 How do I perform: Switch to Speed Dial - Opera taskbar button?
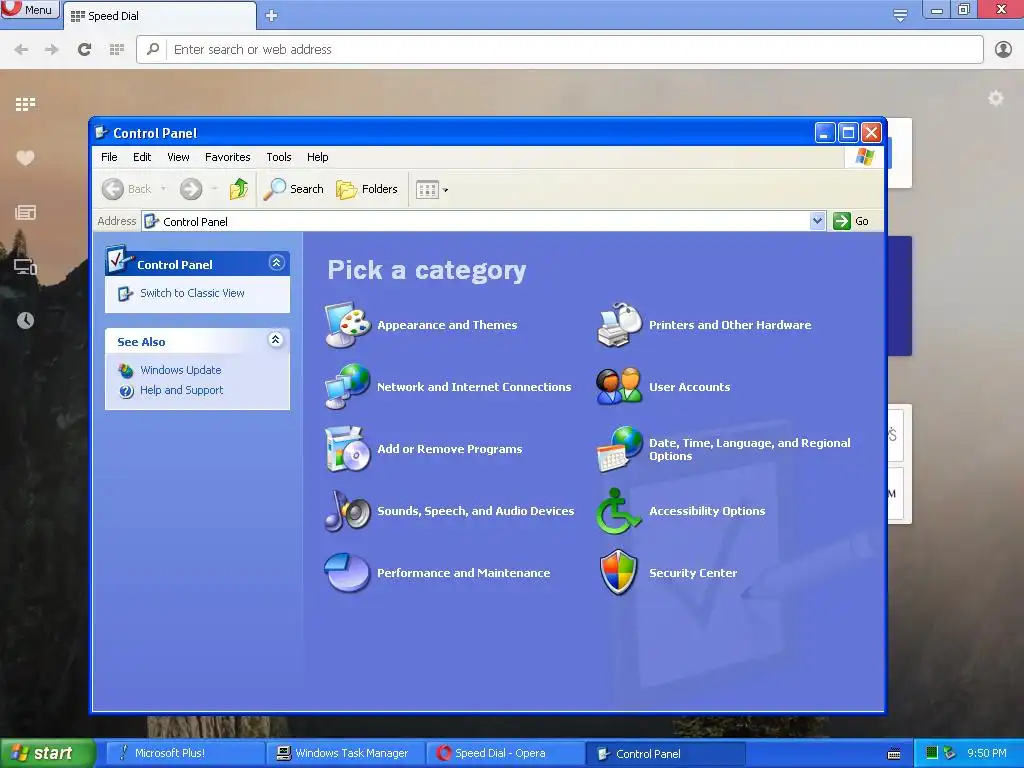(506, 753)
